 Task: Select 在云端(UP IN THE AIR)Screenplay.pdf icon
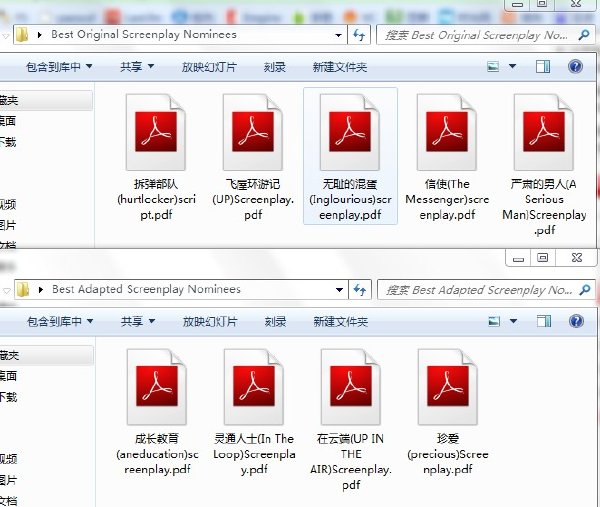[351, 386]
